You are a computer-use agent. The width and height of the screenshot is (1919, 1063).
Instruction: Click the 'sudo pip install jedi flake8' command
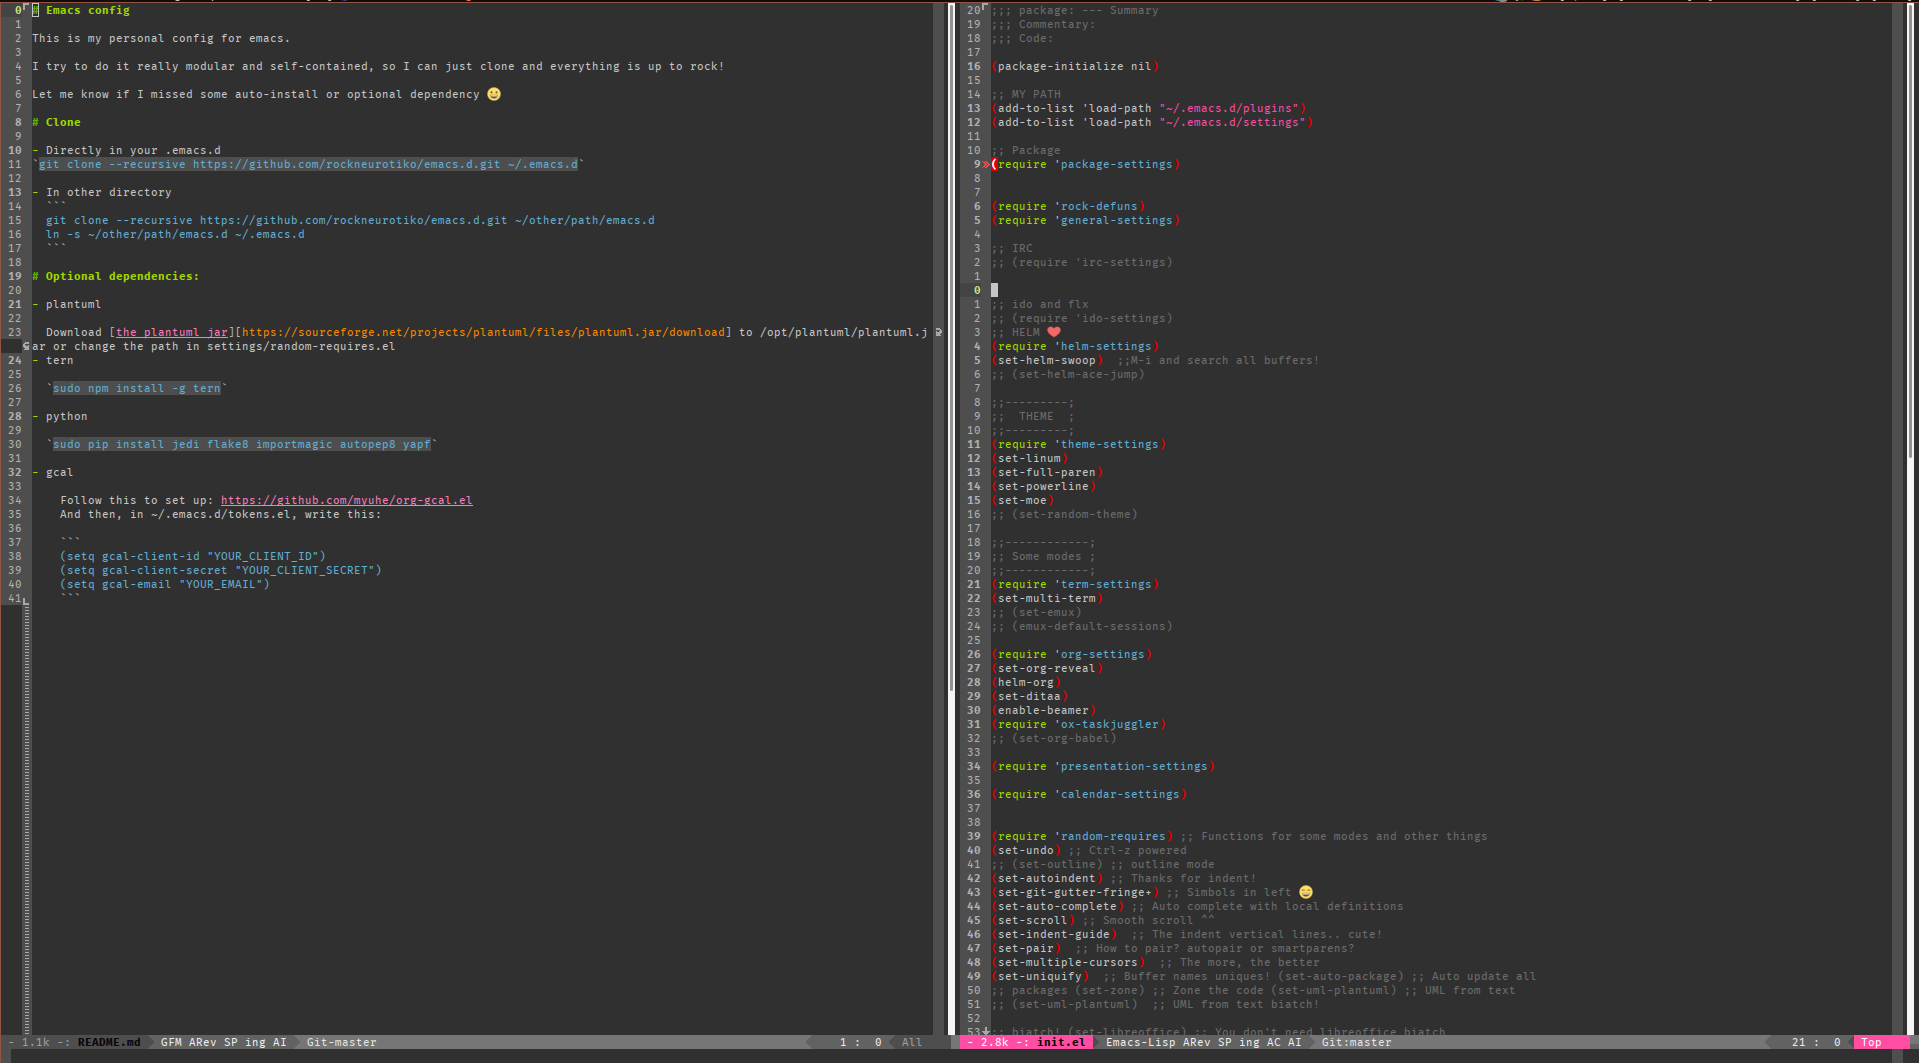[242, 444]
